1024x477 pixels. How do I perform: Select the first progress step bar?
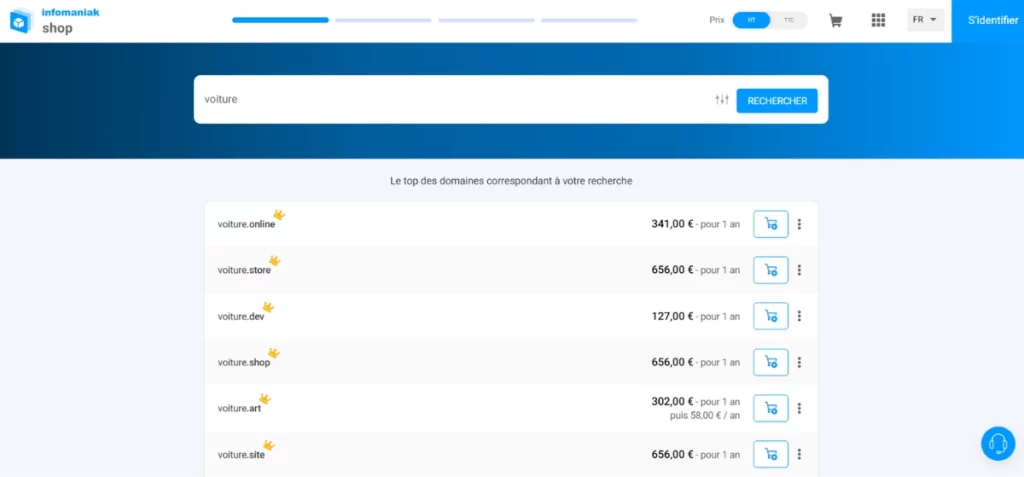(280, 20)
